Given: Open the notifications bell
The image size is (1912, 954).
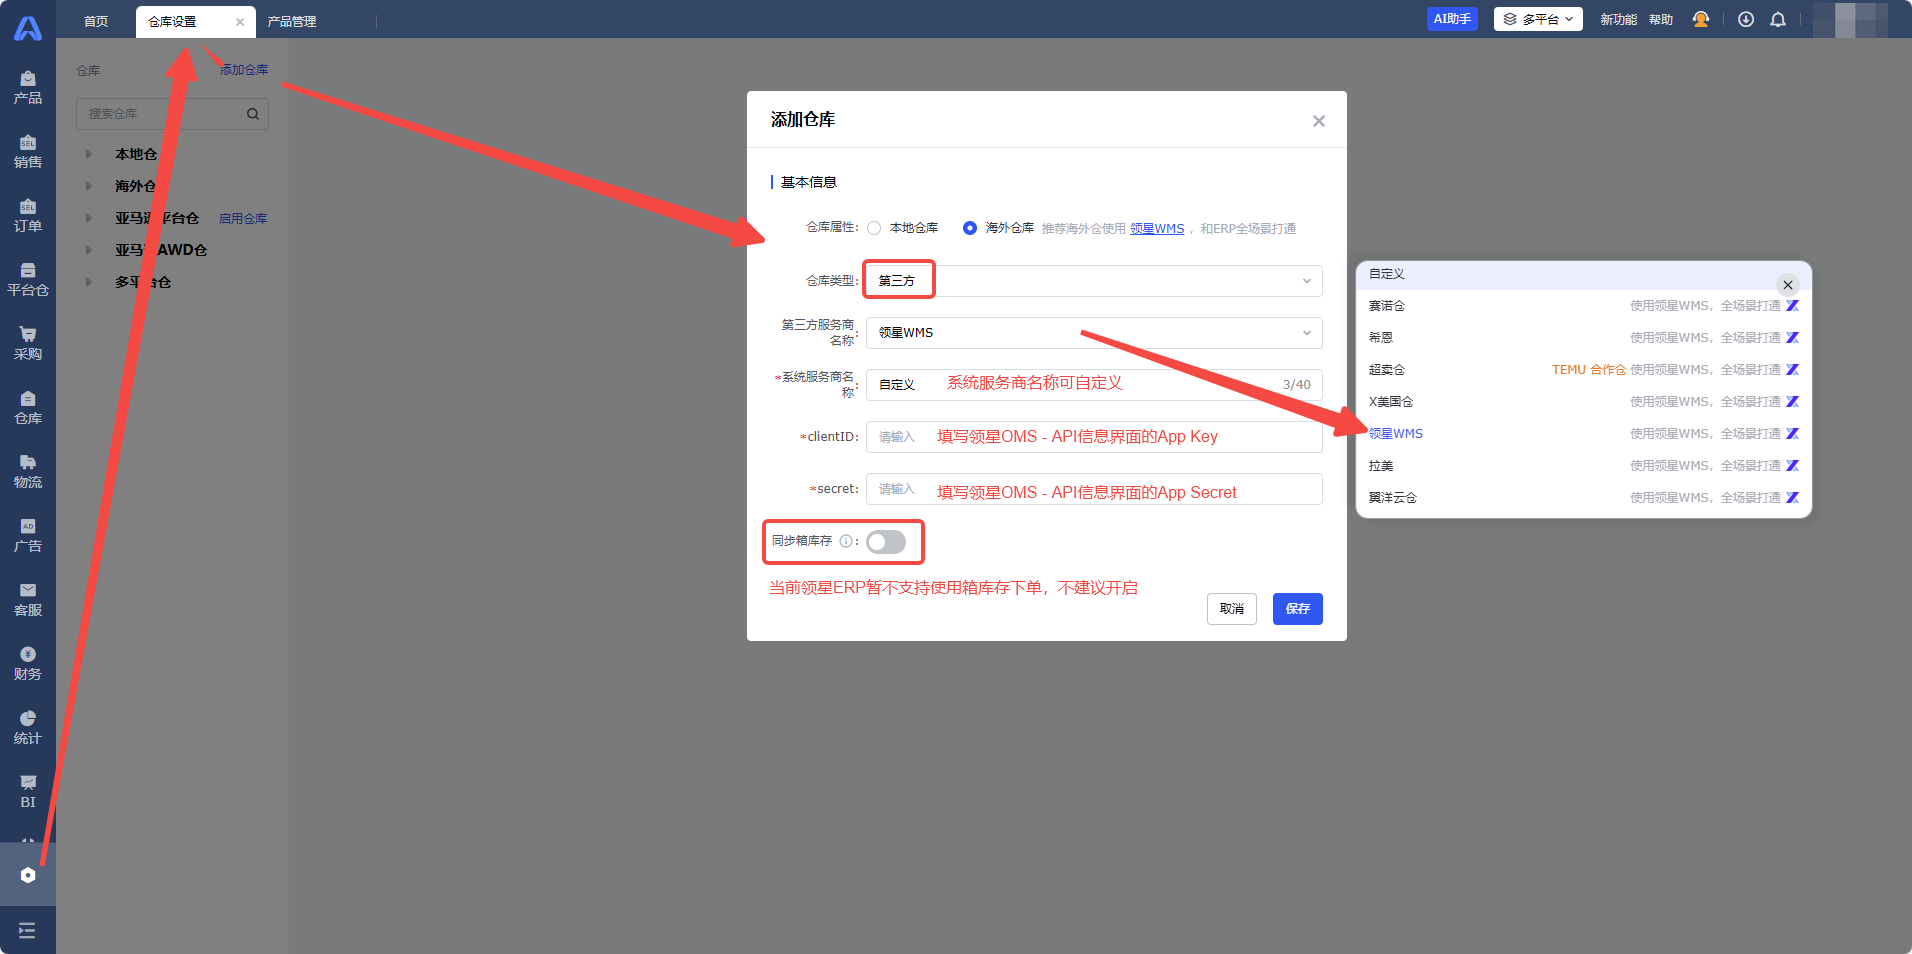Looking at the screenshot, I should [x=1778, y=20].
